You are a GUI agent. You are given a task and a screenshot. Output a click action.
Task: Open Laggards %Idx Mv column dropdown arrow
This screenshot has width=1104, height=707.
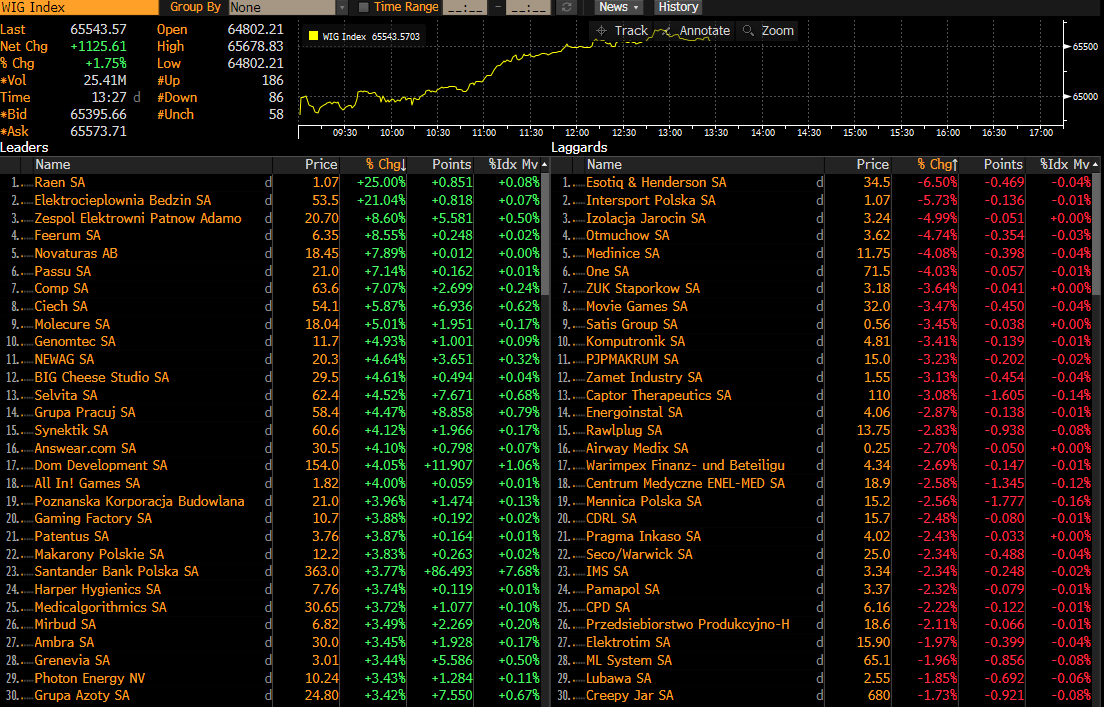1097,165
